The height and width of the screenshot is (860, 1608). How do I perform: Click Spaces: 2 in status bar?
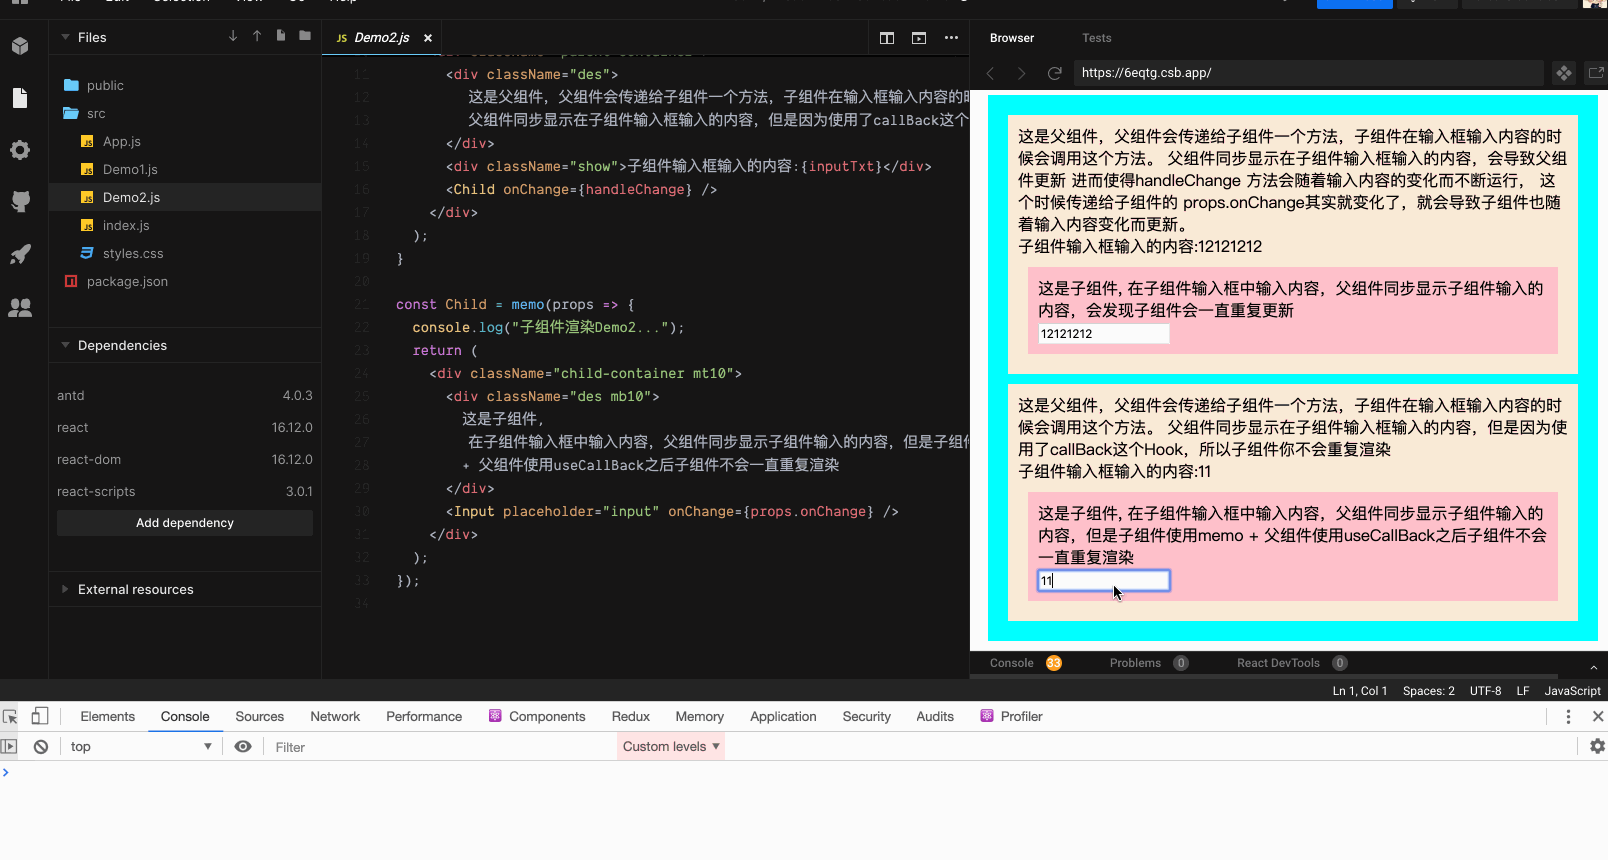tap(1428, 691)
